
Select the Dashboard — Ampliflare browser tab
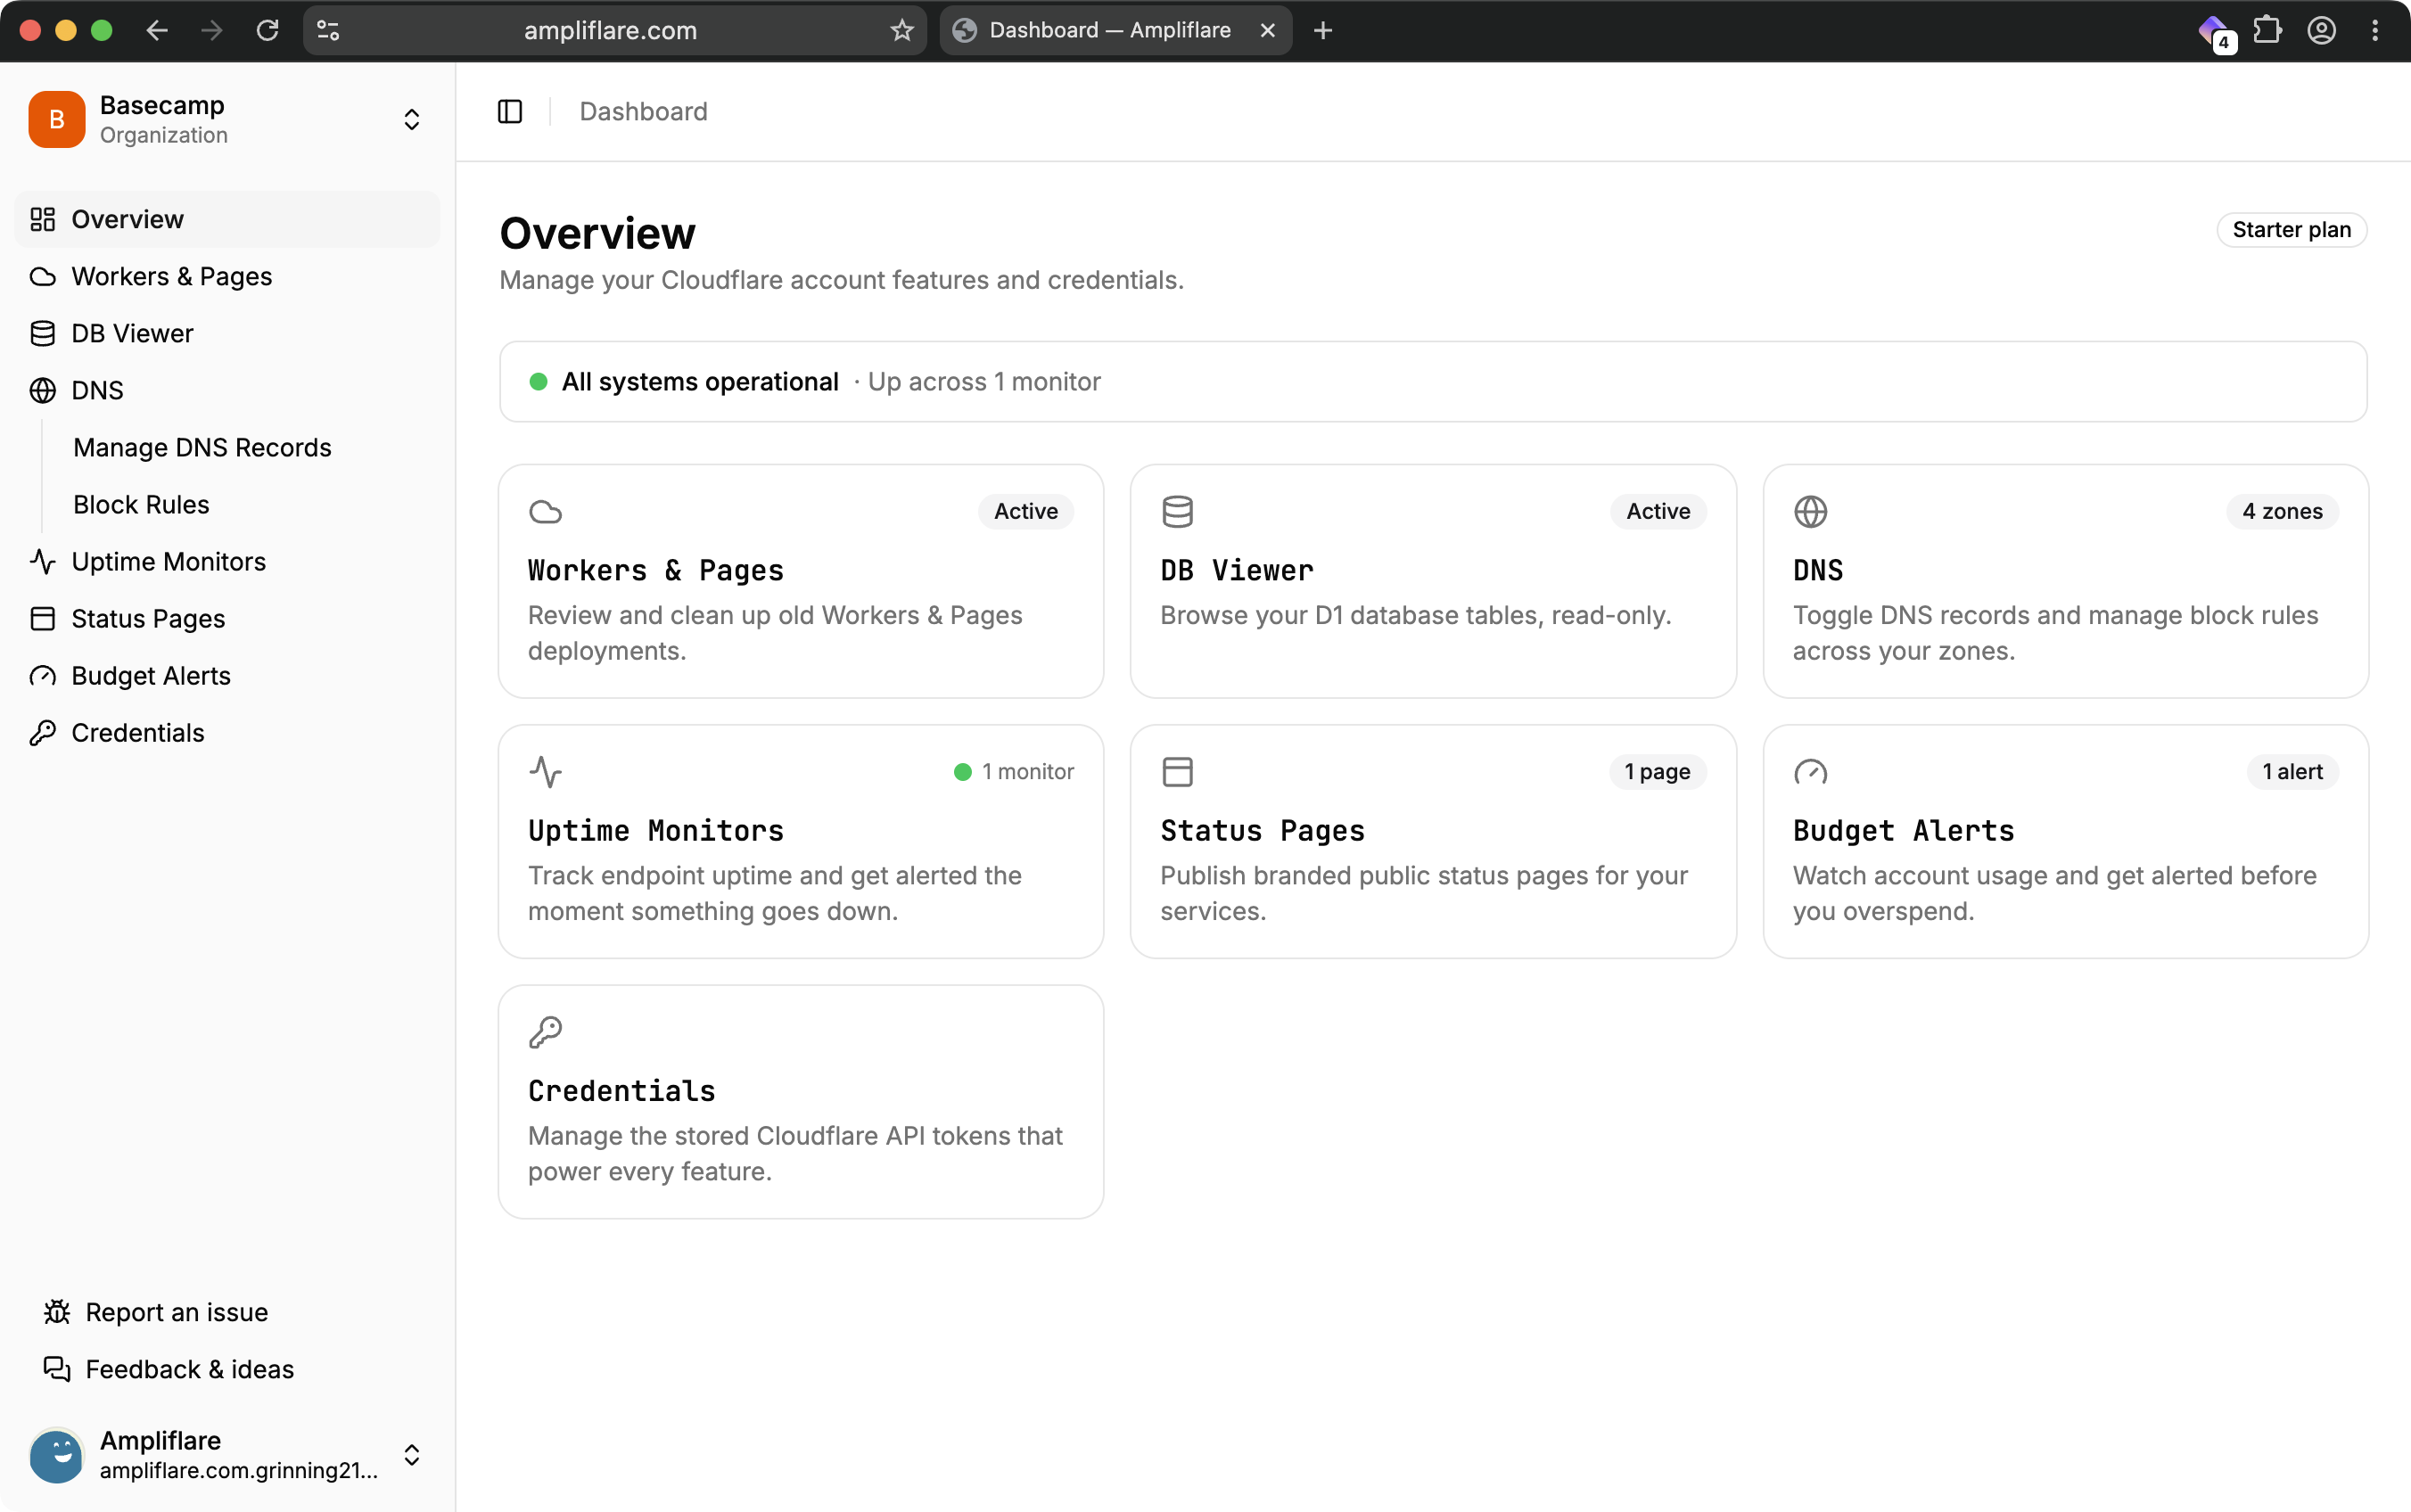tap(1115, 30)
